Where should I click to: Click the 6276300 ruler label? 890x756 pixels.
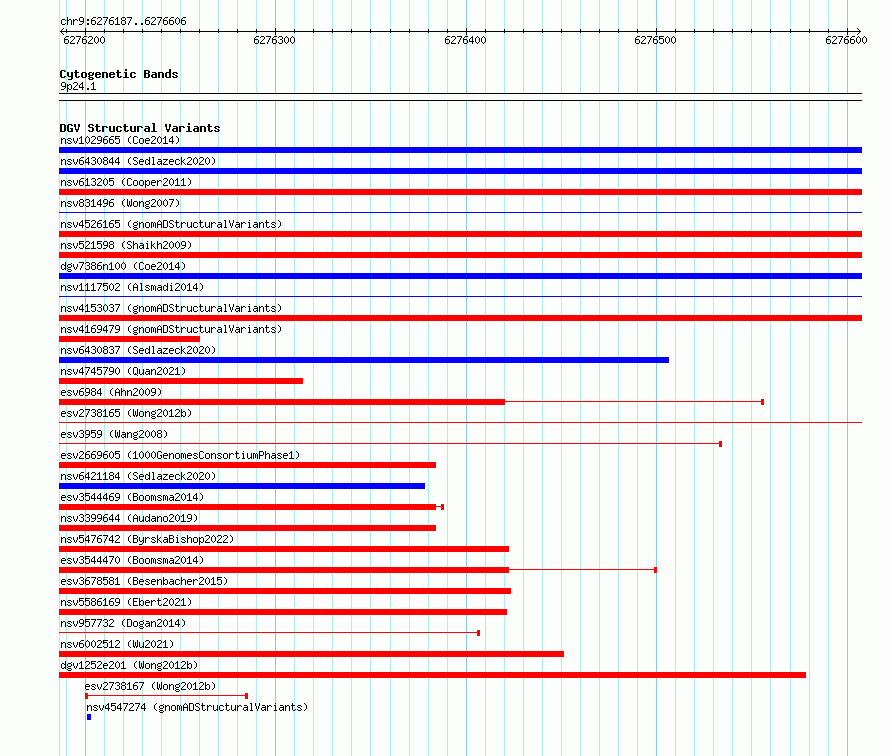(x=274, y=40)
